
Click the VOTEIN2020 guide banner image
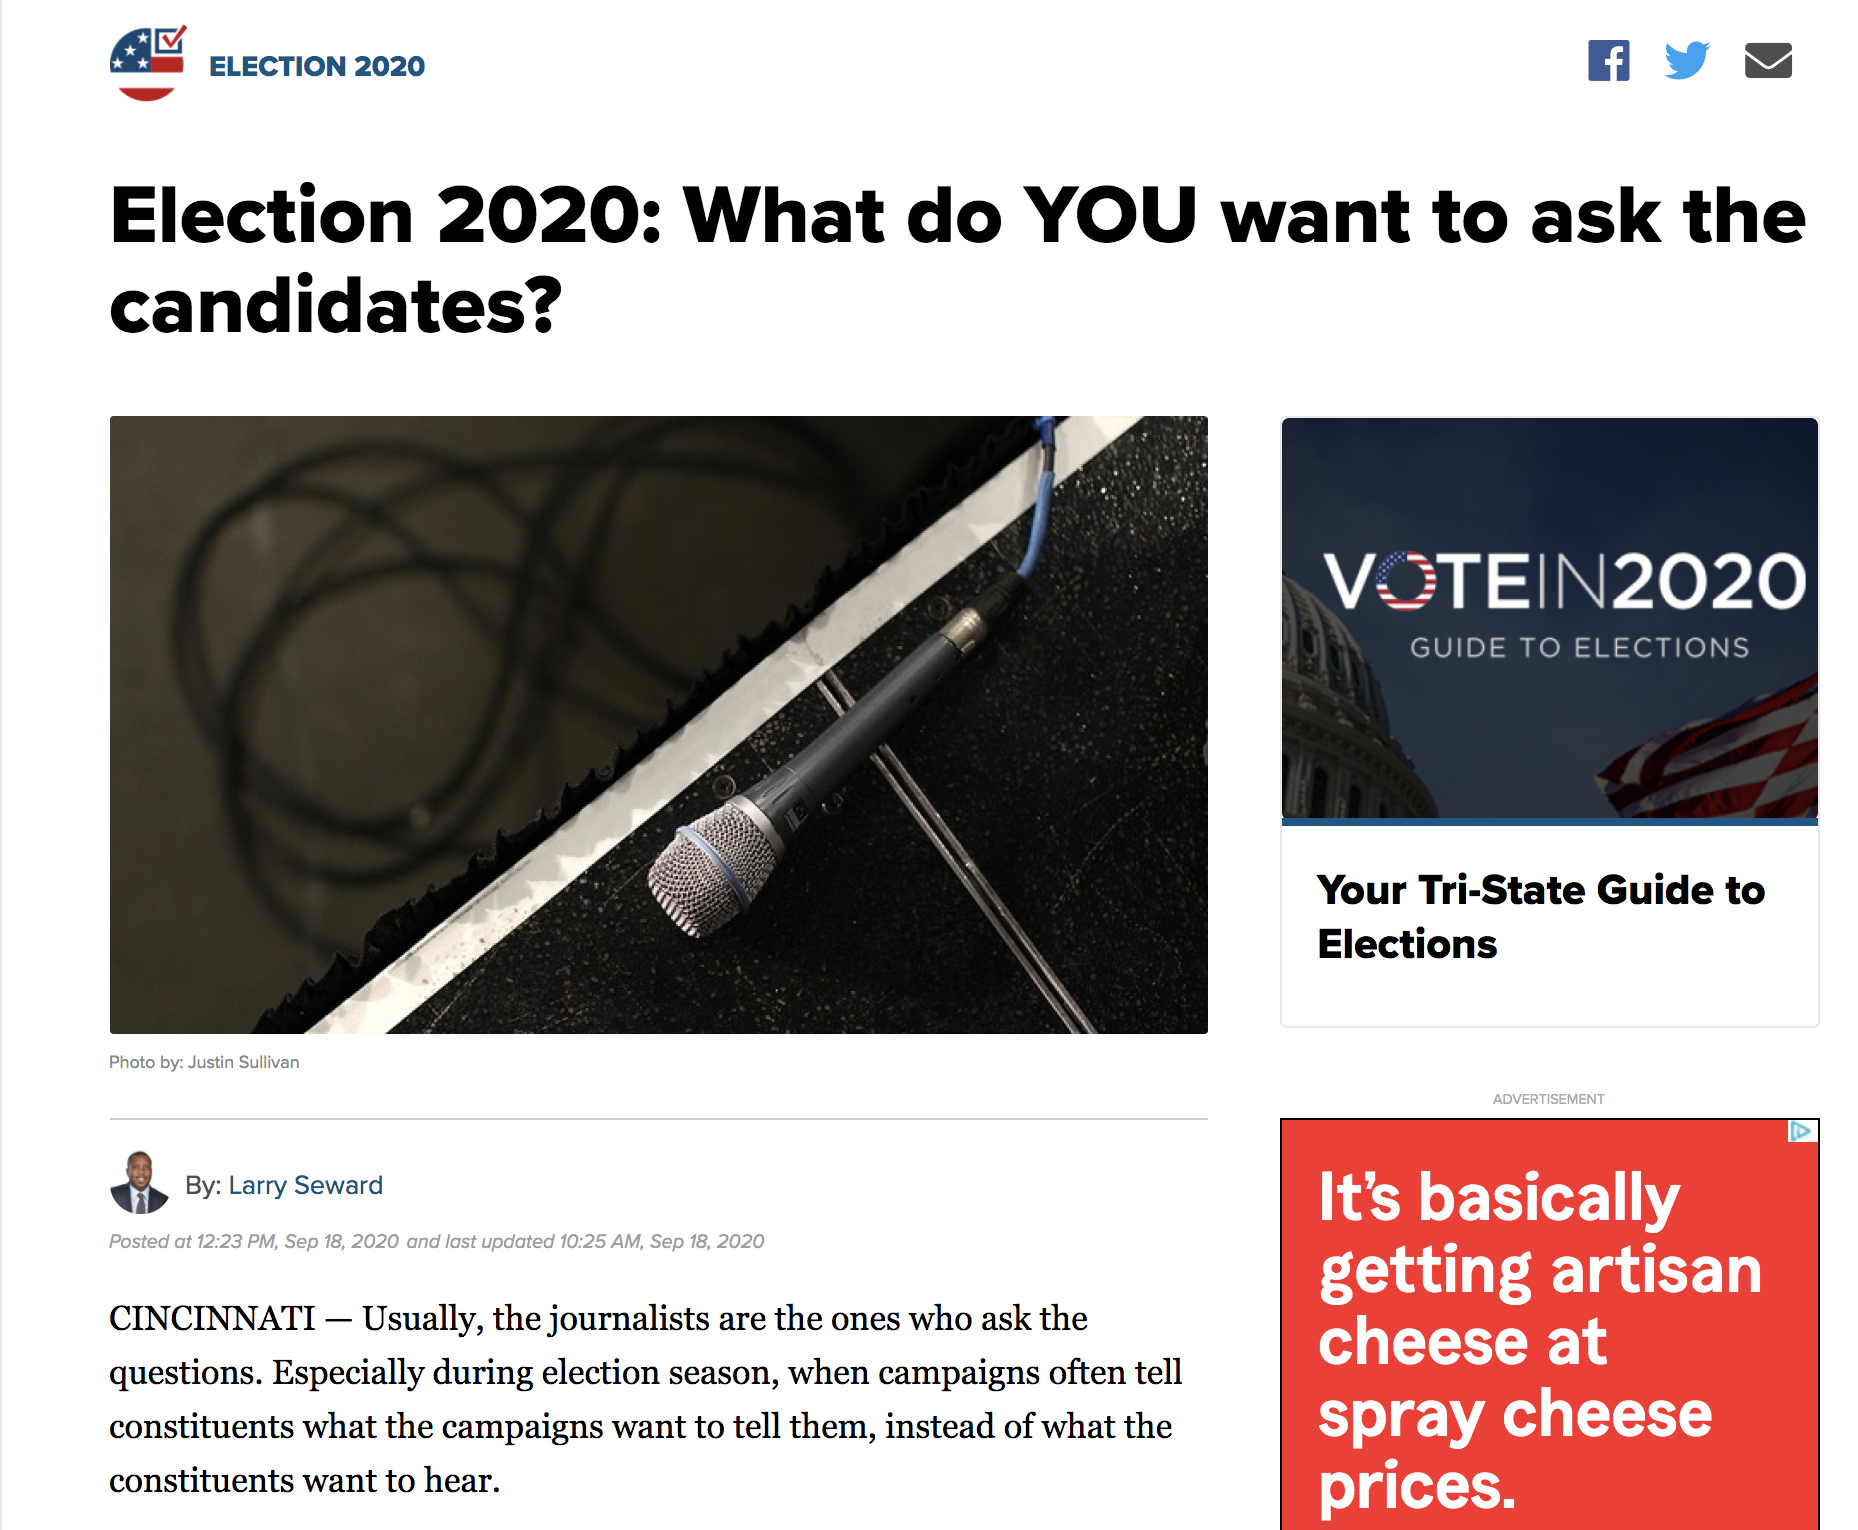point(1549,617)
